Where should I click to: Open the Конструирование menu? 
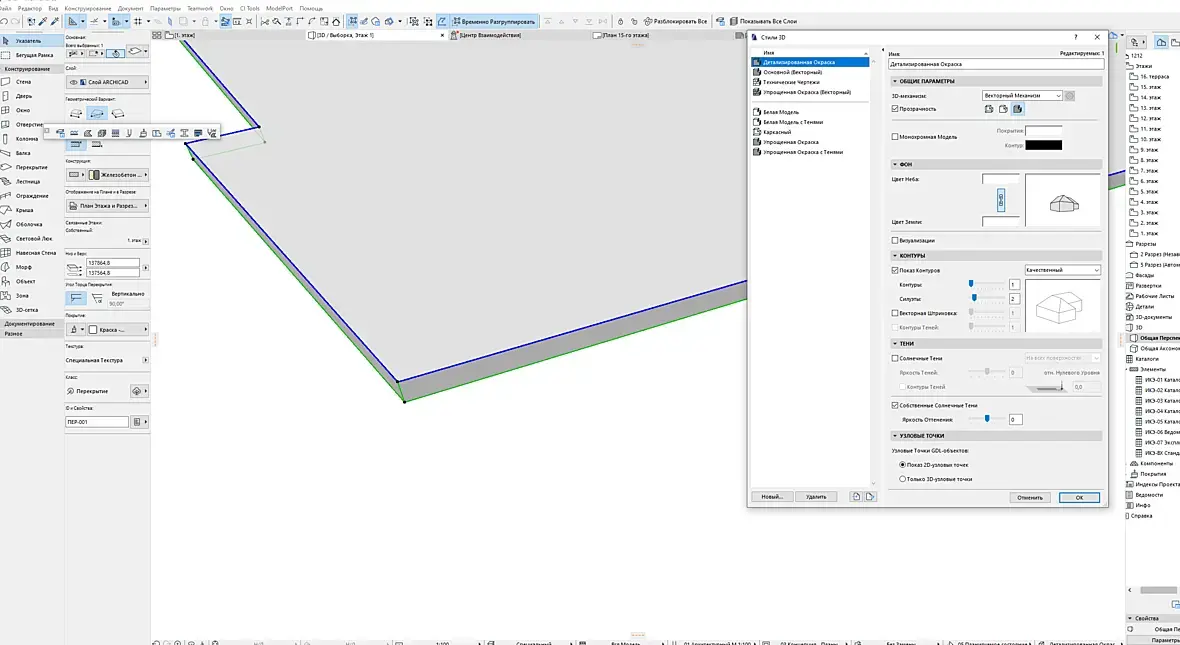pyautogui.click(x=88, y=8)
